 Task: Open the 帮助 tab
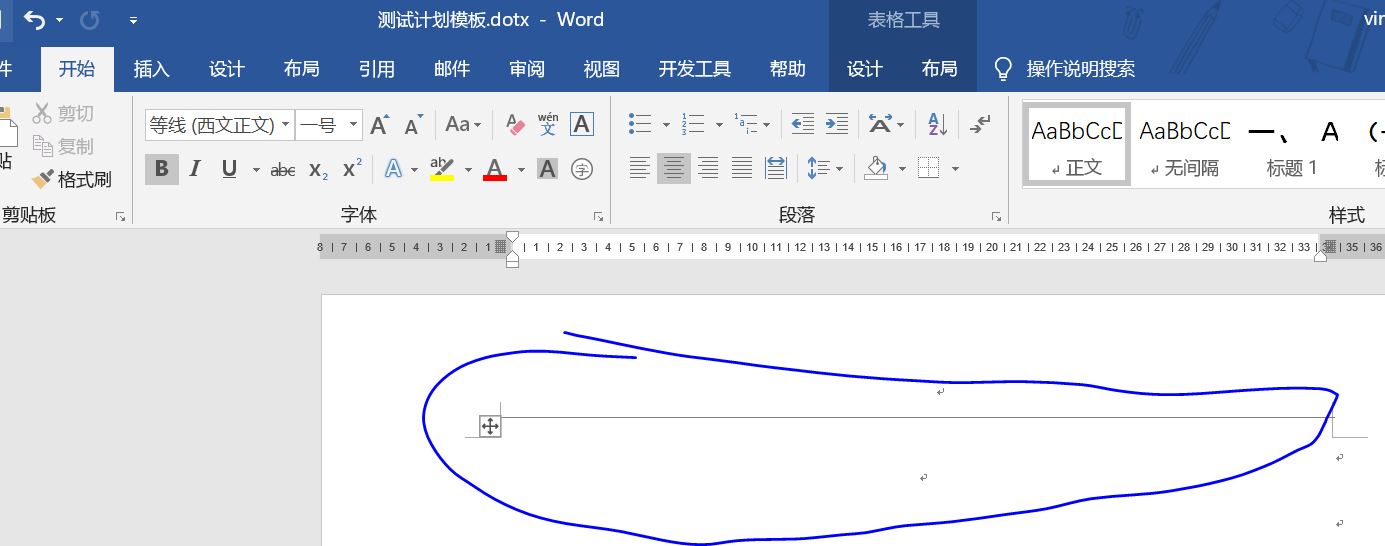788,69
